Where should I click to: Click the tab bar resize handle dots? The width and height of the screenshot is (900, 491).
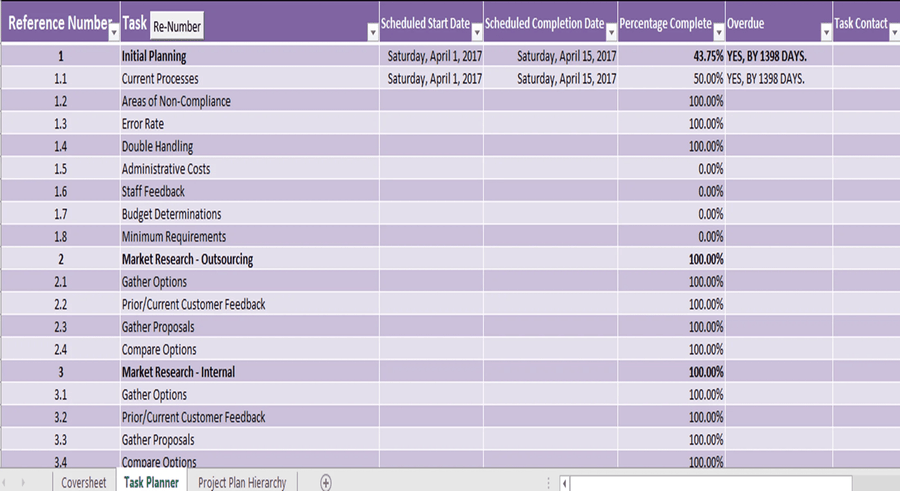(548, 483)
